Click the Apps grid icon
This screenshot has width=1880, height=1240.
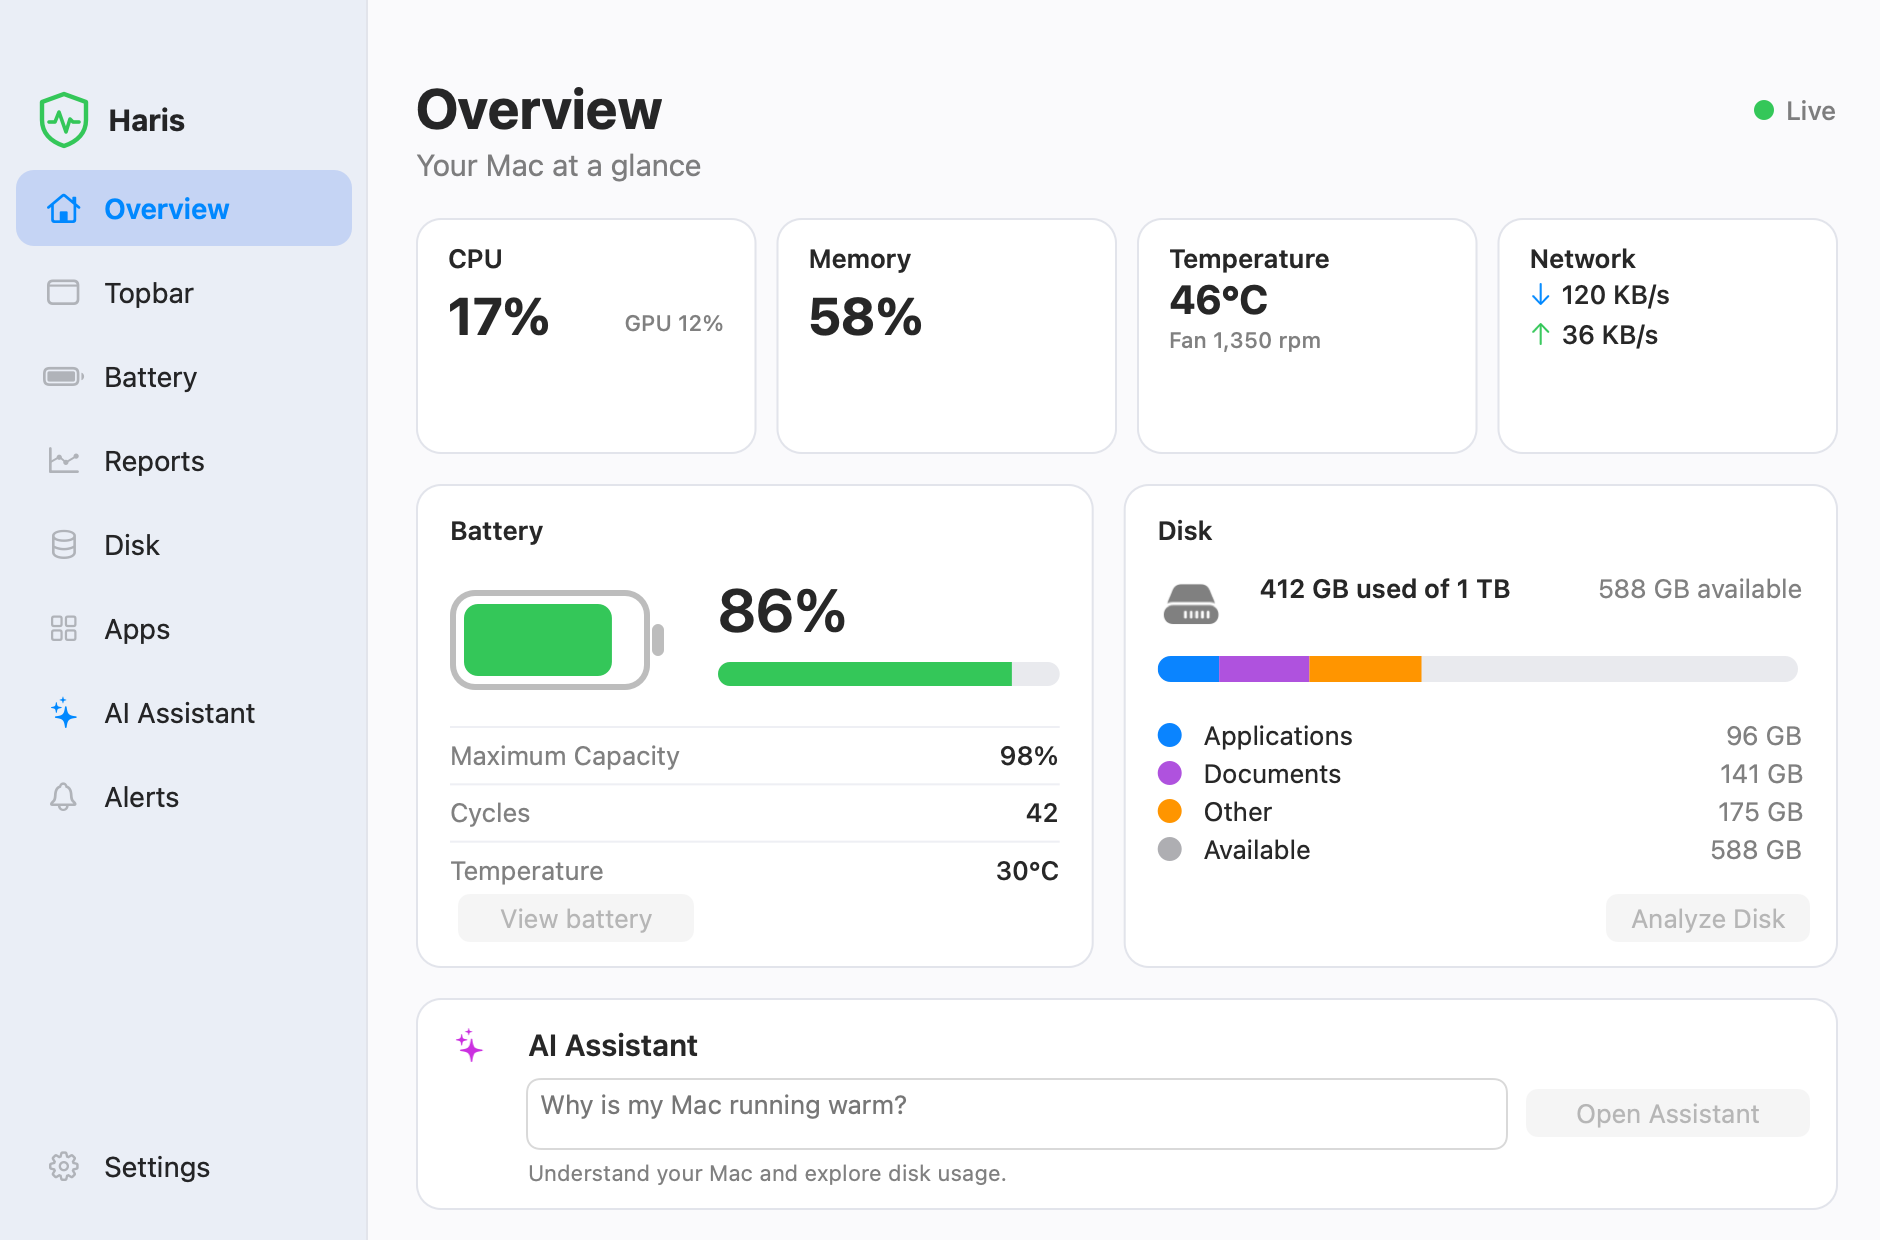coord(64,628)
